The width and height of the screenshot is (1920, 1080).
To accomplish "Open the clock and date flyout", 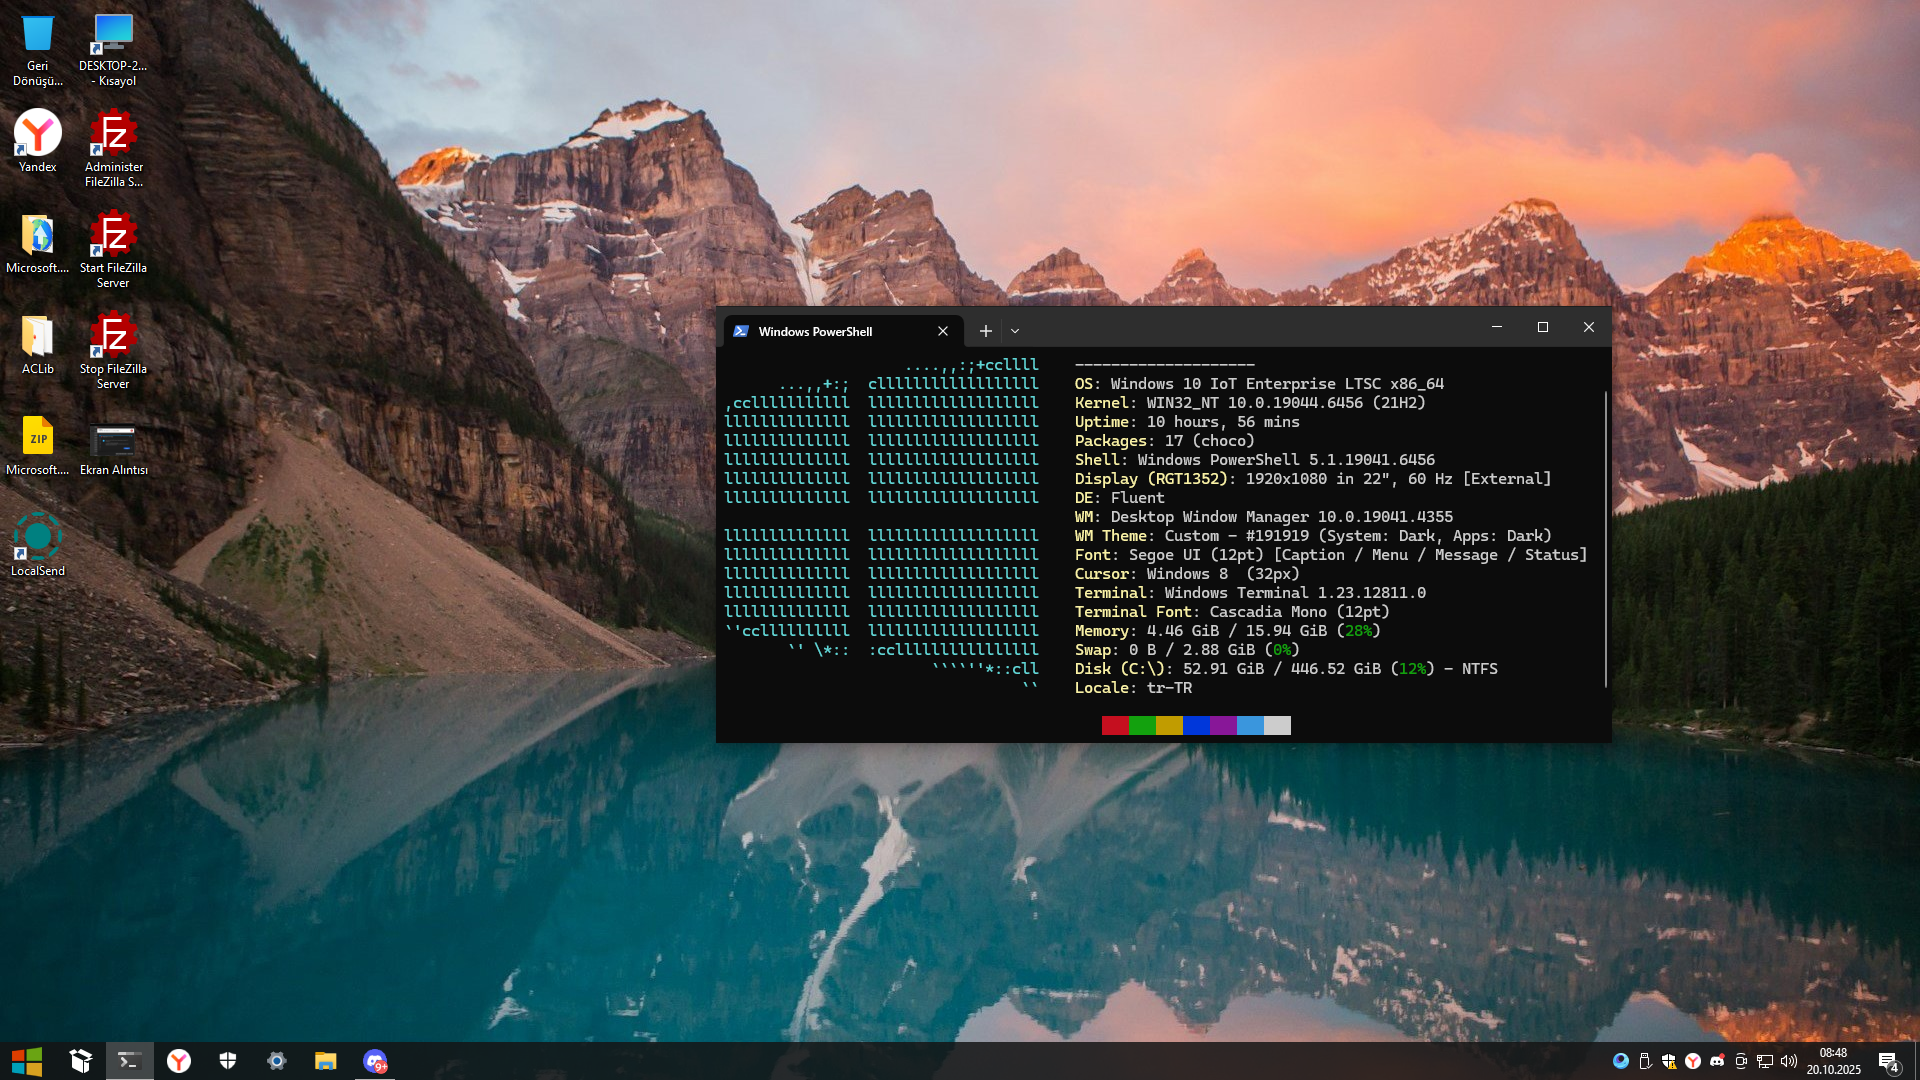I will point(1833,1061).
